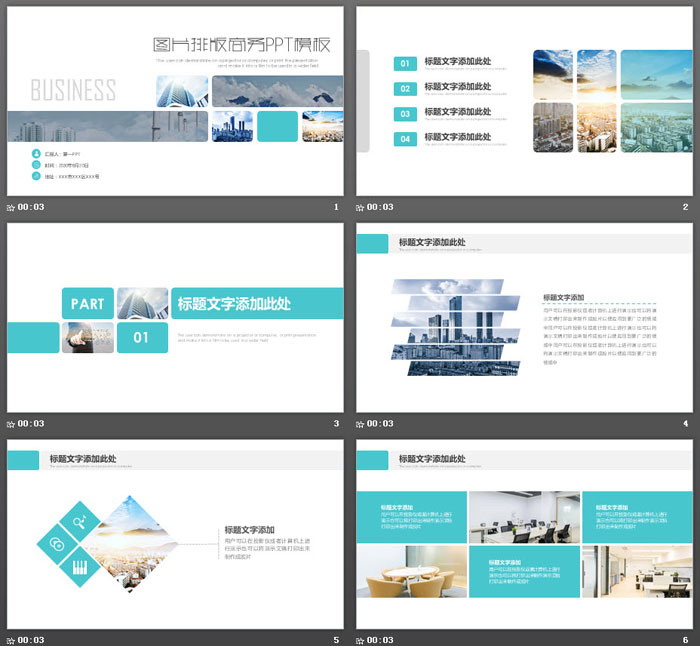This screenshot has width=700, height=646.
Task: Click the 00:03 timing label under slide 4
Action: pyautogui.click(x=381, y=424)
